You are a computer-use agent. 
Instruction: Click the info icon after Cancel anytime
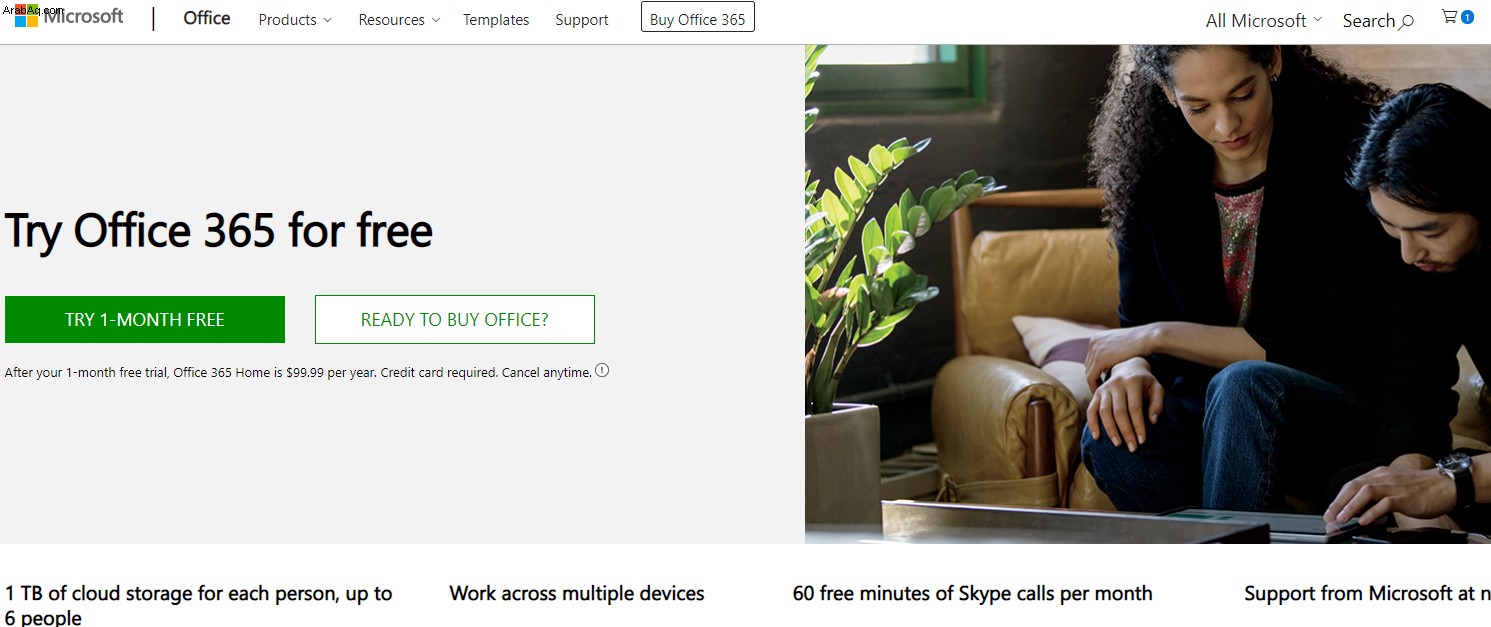[602, 370]
